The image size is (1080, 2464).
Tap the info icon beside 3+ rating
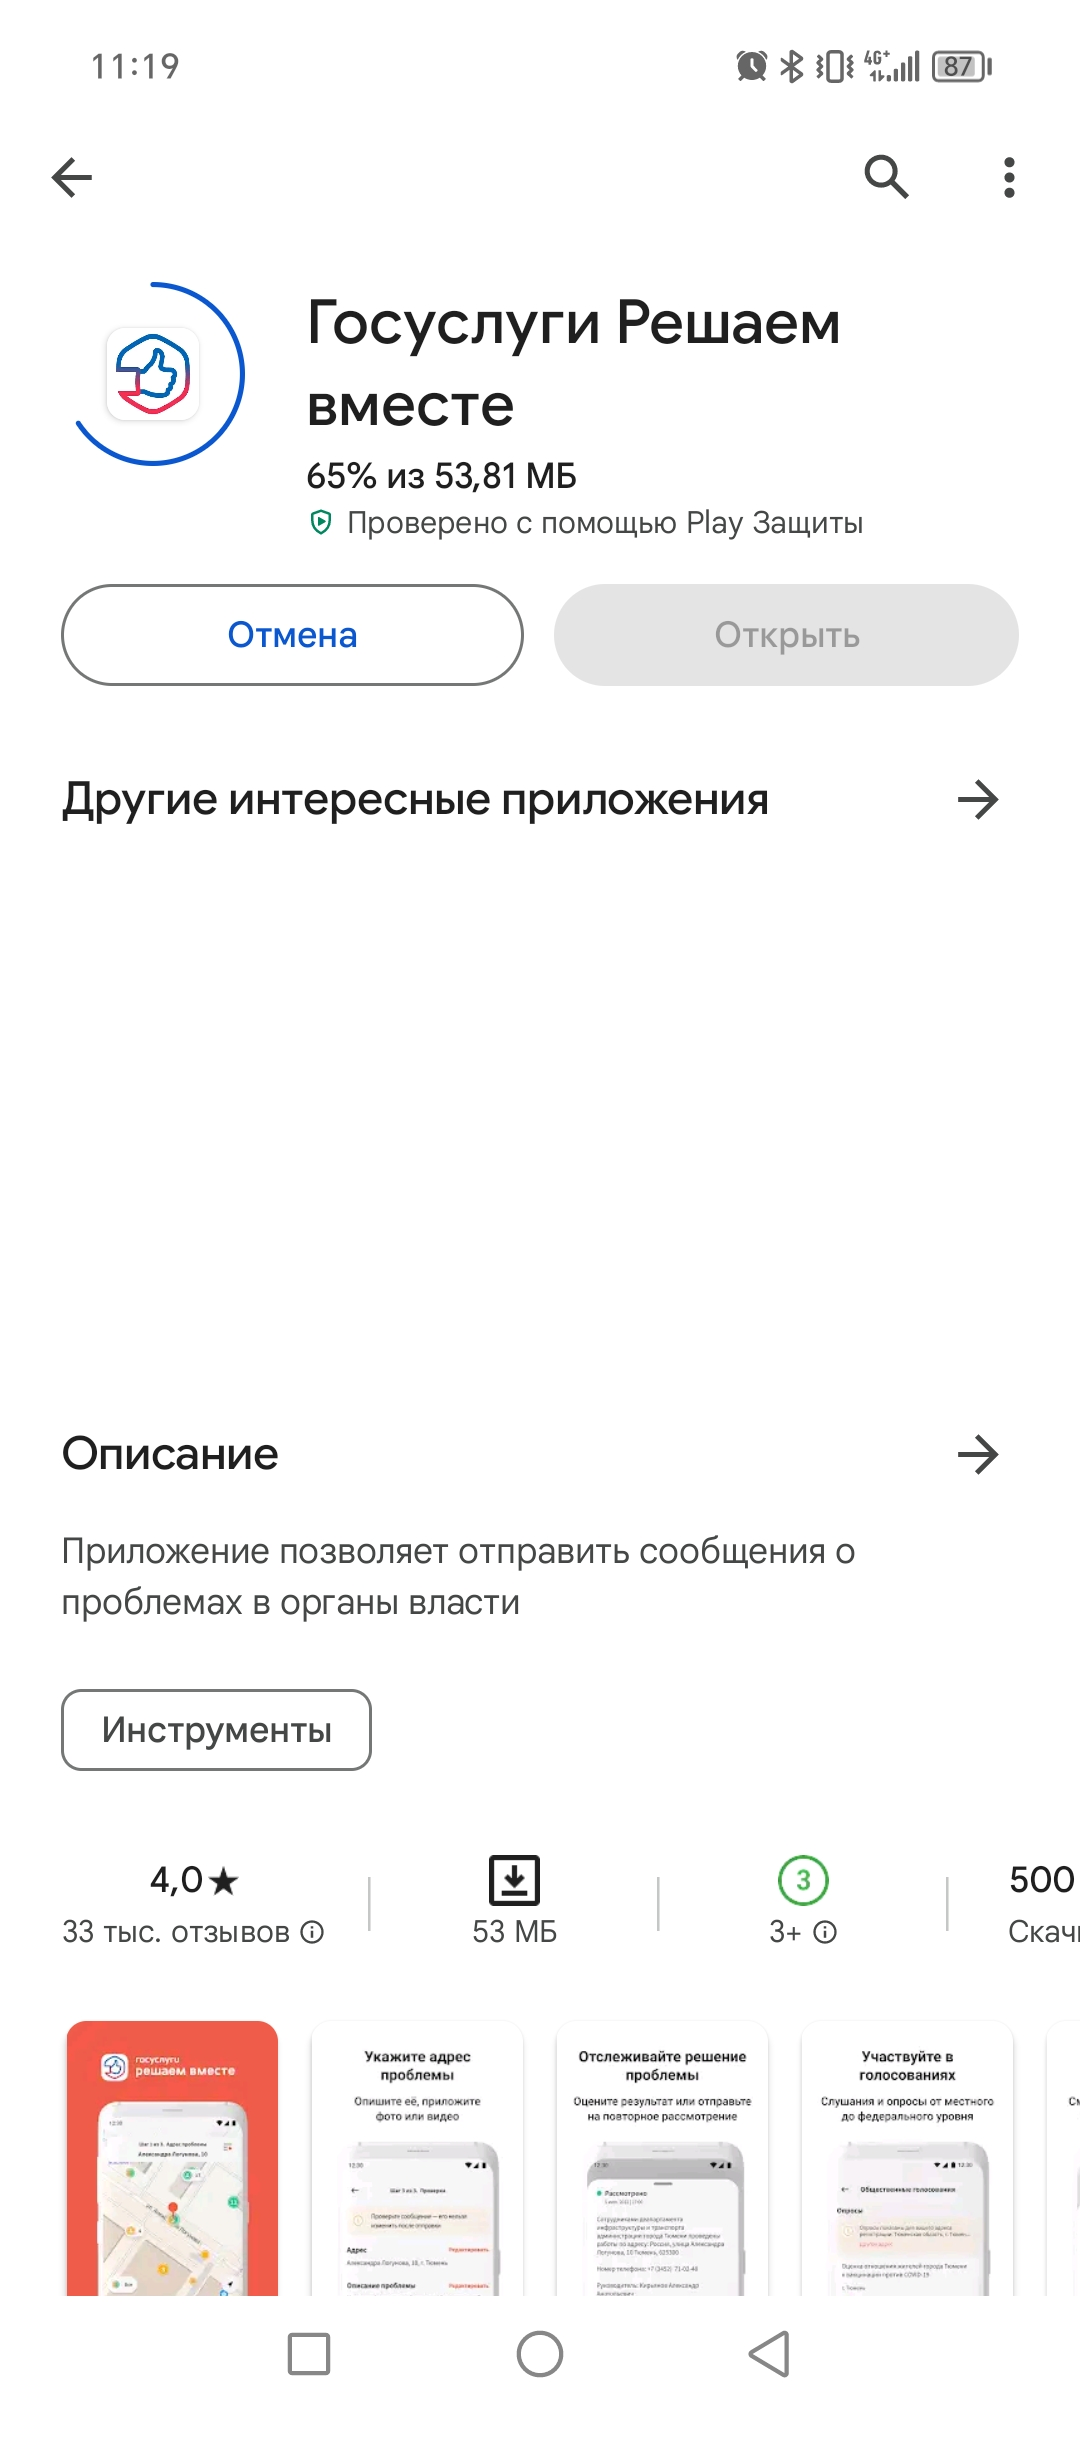[x=825, y=1932]
